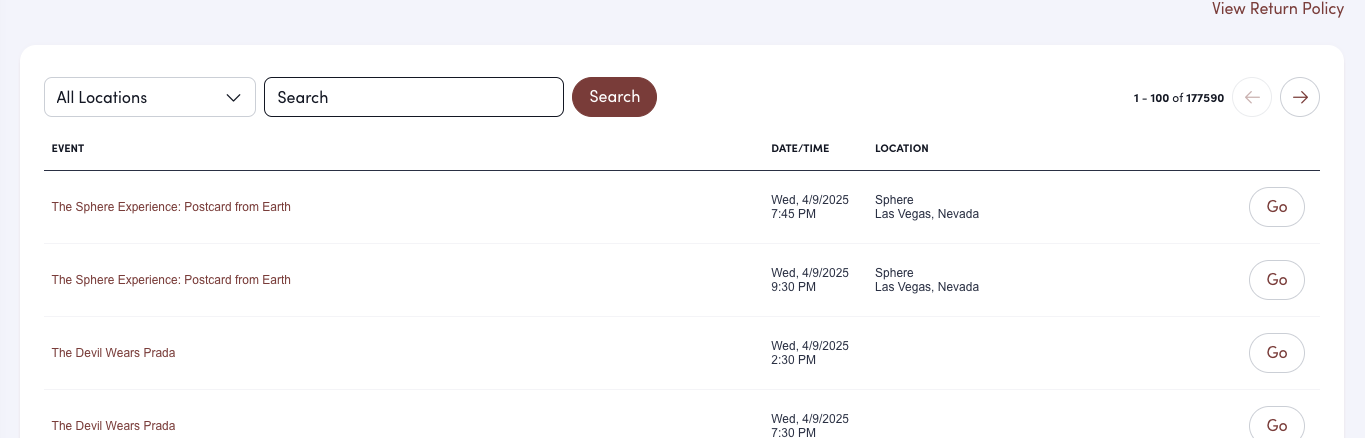Click the previous page arrow button
This screenshot has width=1365, height=438.
1252,97
